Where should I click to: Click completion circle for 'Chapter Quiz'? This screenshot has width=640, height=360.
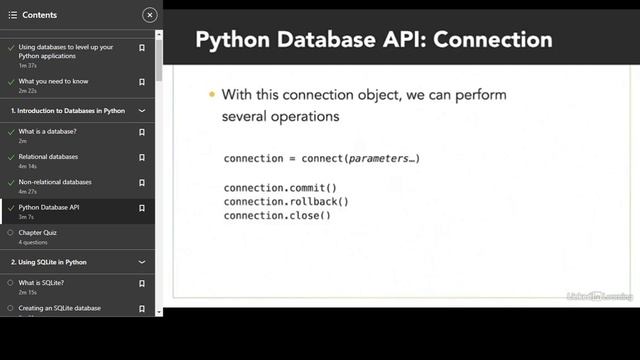pos(10,233)
